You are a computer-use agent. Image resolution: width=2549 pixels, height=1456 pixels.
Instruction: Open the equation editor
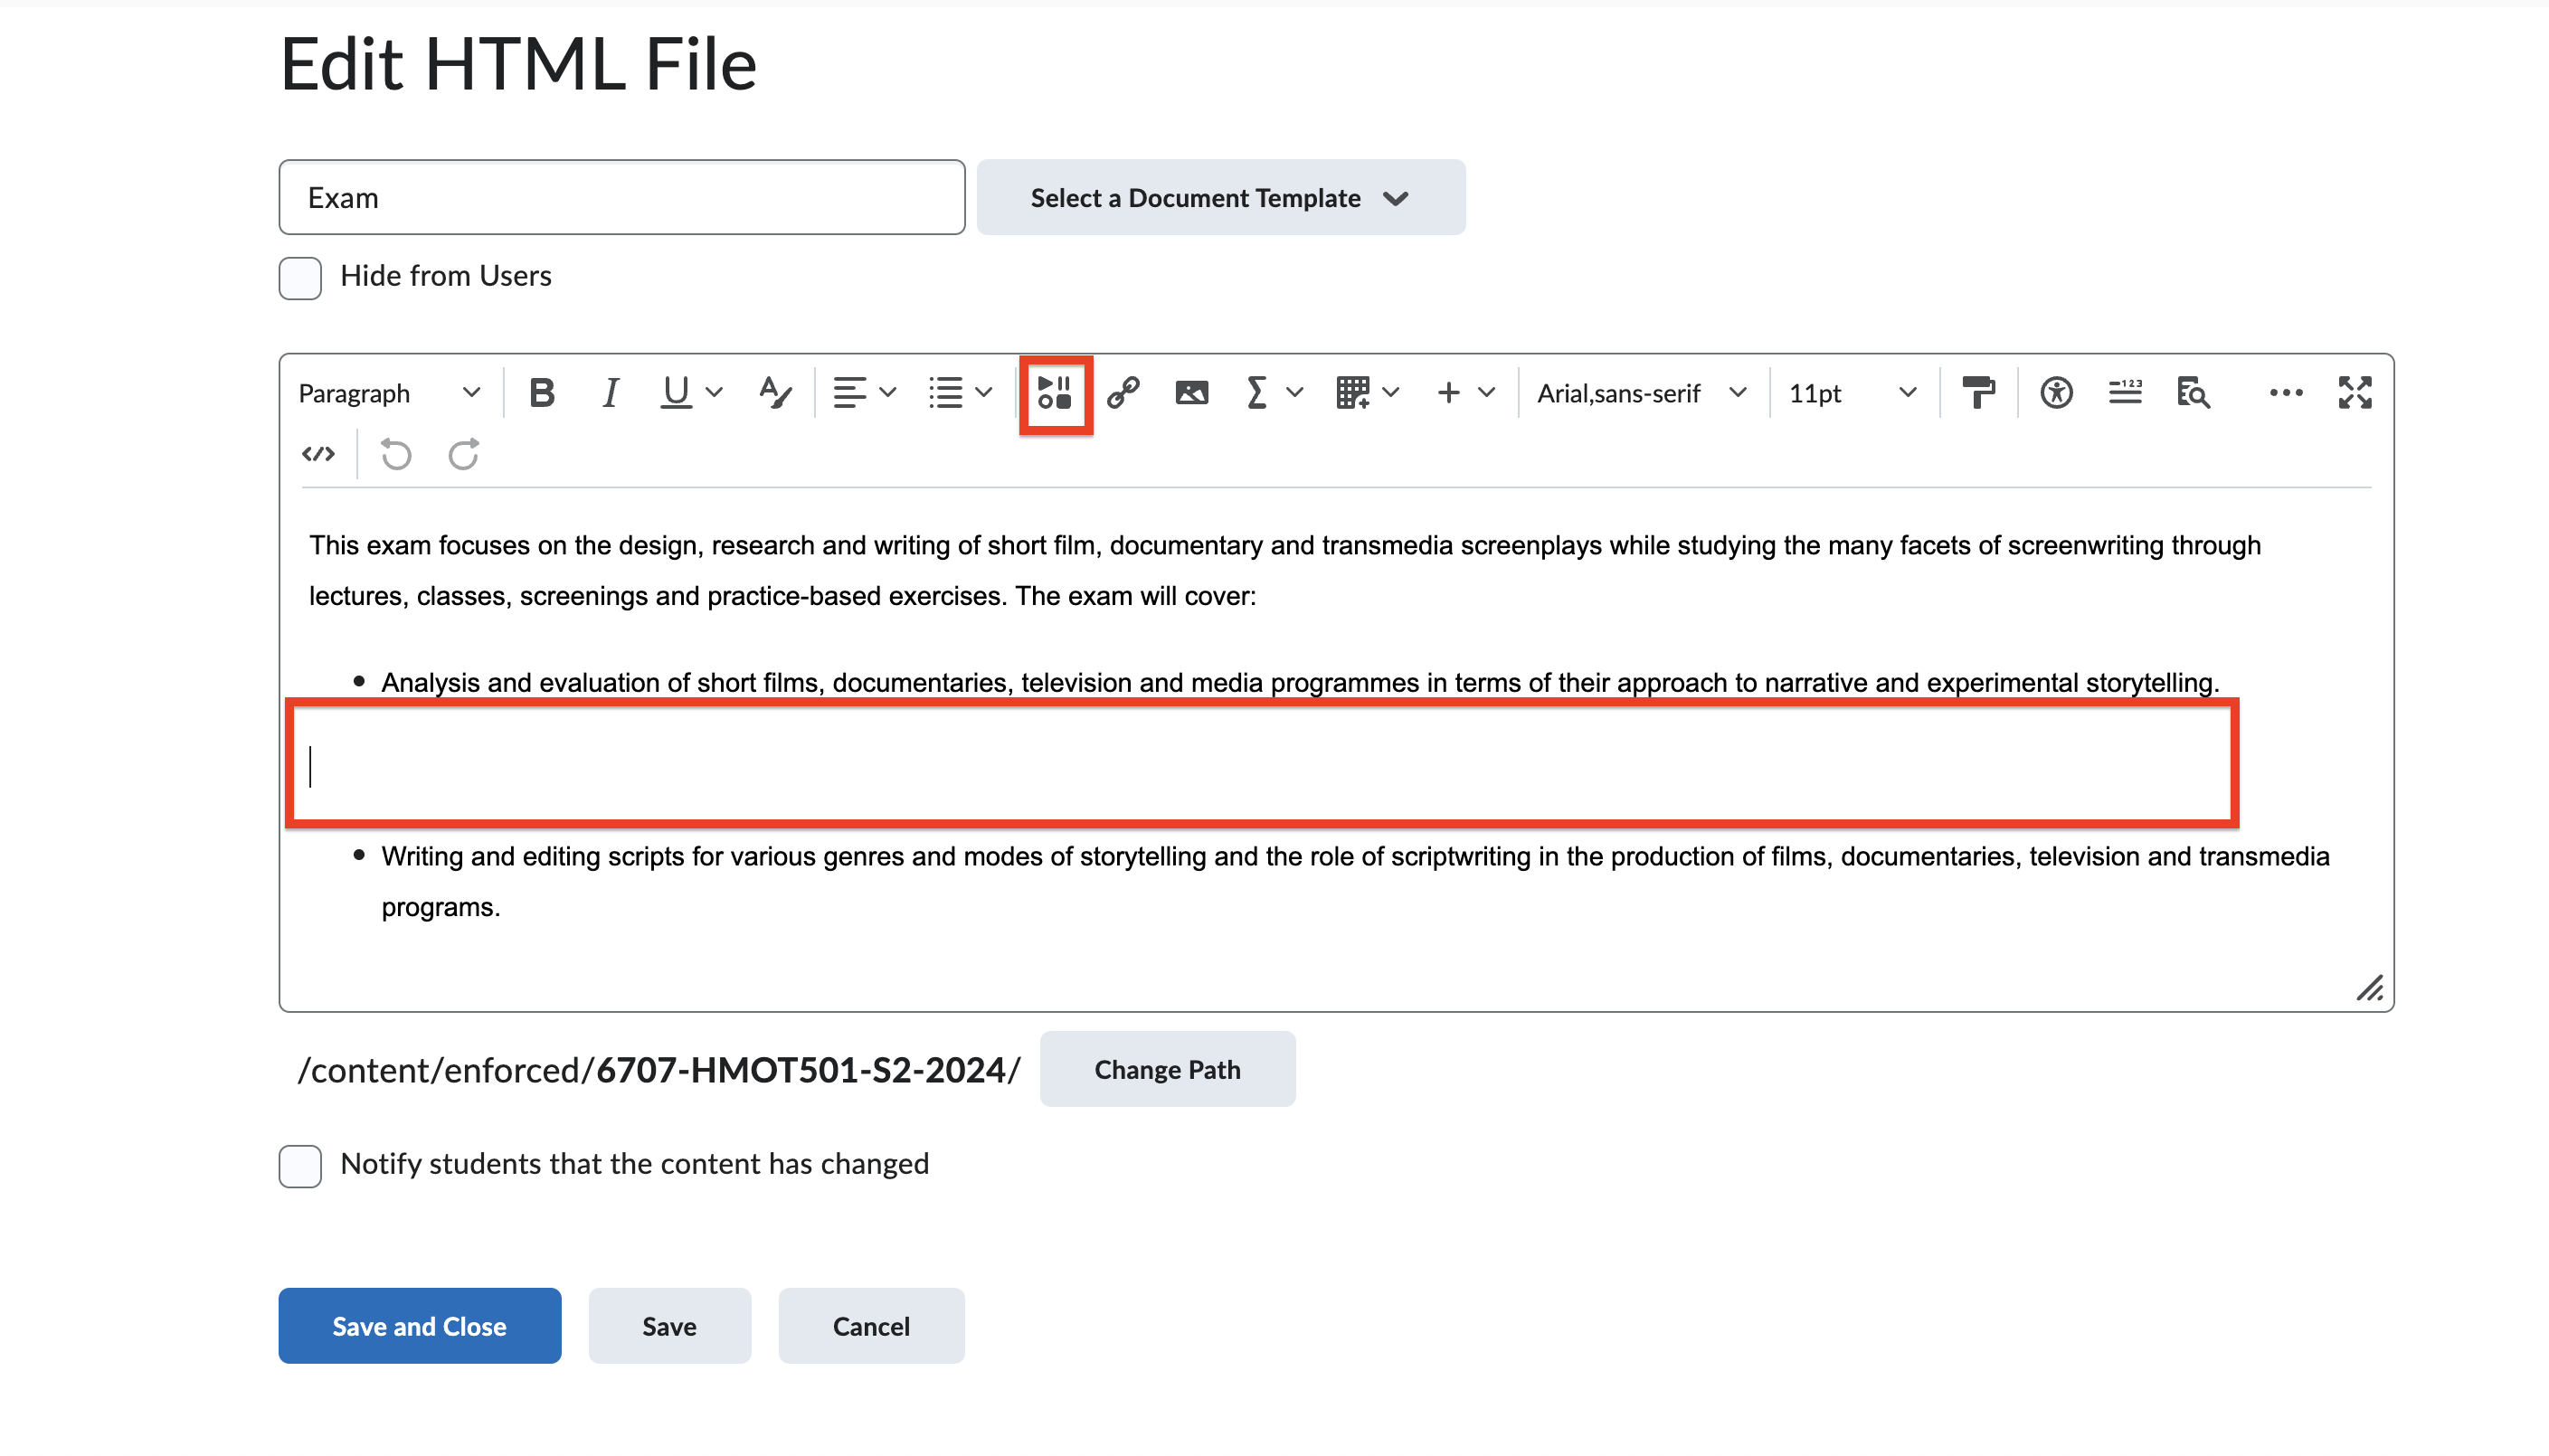[1257, 392]
